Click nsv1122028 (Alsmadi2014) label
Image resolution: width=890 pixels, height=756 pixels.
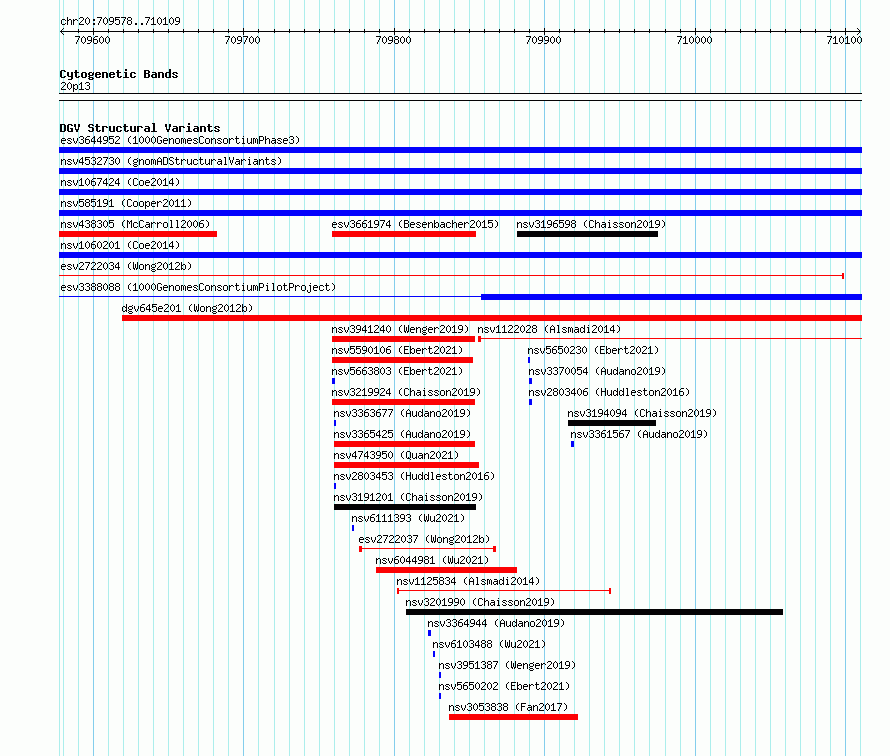pos(549,329)
